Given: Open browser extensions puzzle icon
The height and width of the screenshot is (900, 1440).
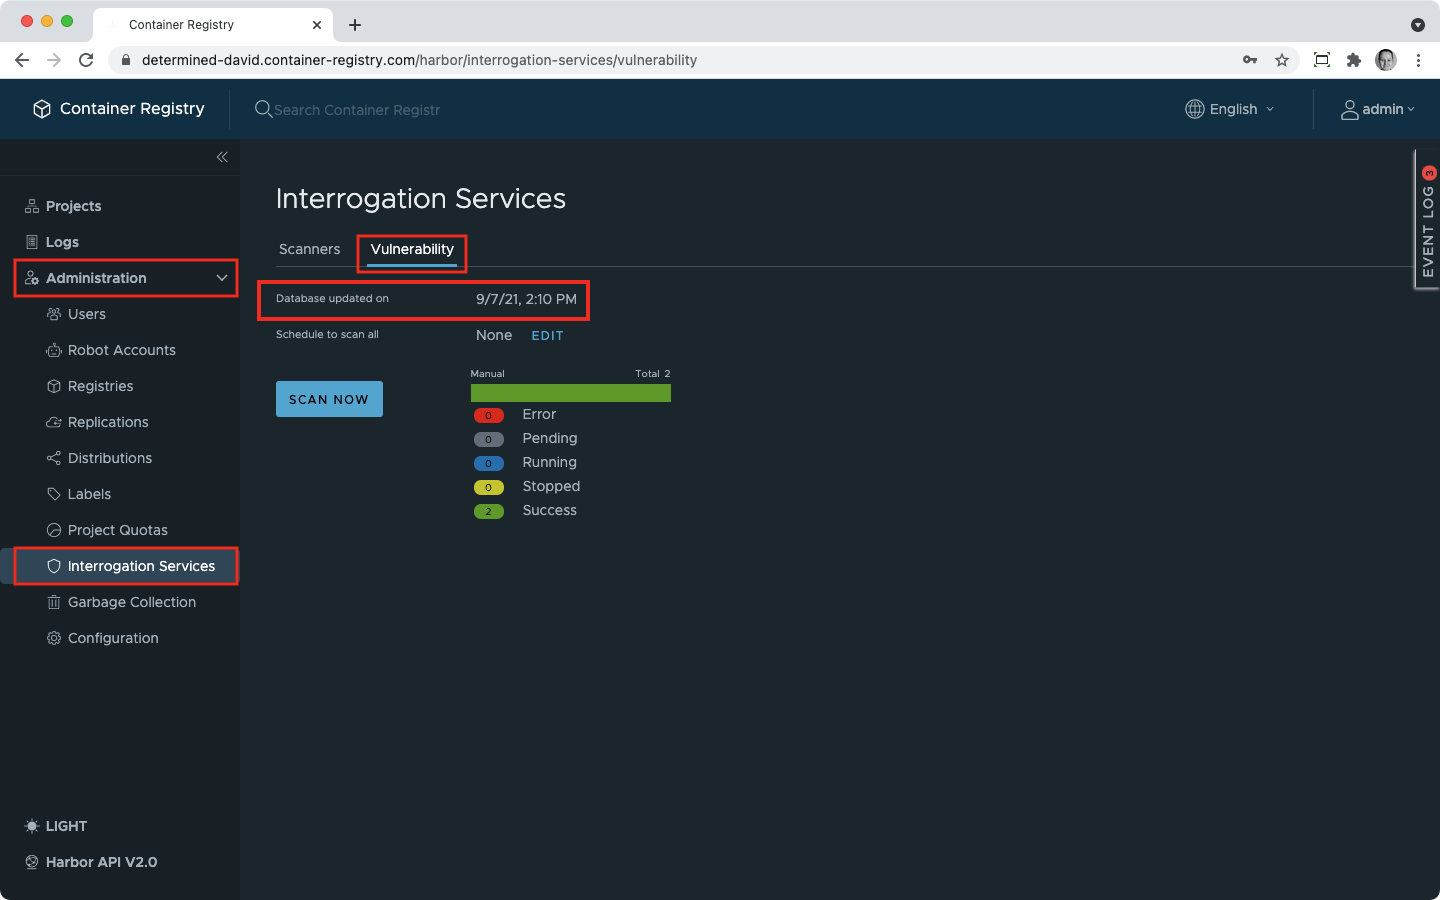Looking at the screenshot, I should [1354, 60].
